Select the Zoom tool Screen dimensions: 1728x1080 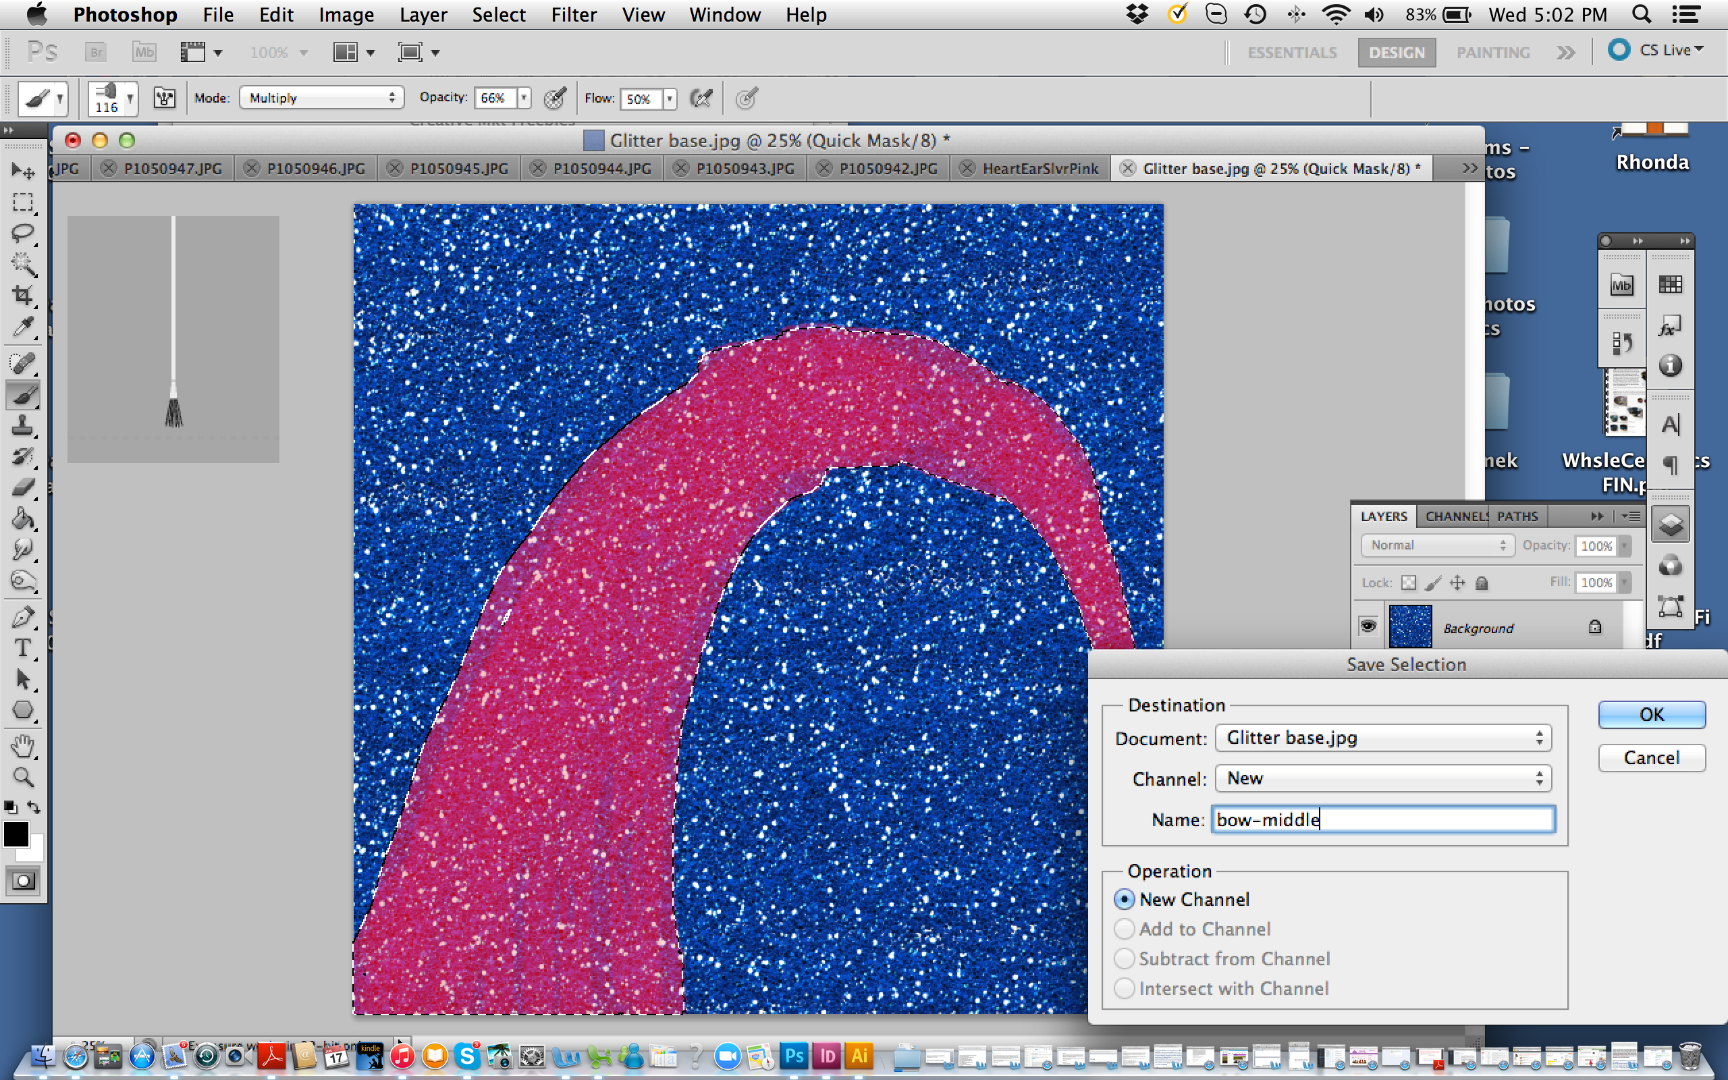coord(23,778)
